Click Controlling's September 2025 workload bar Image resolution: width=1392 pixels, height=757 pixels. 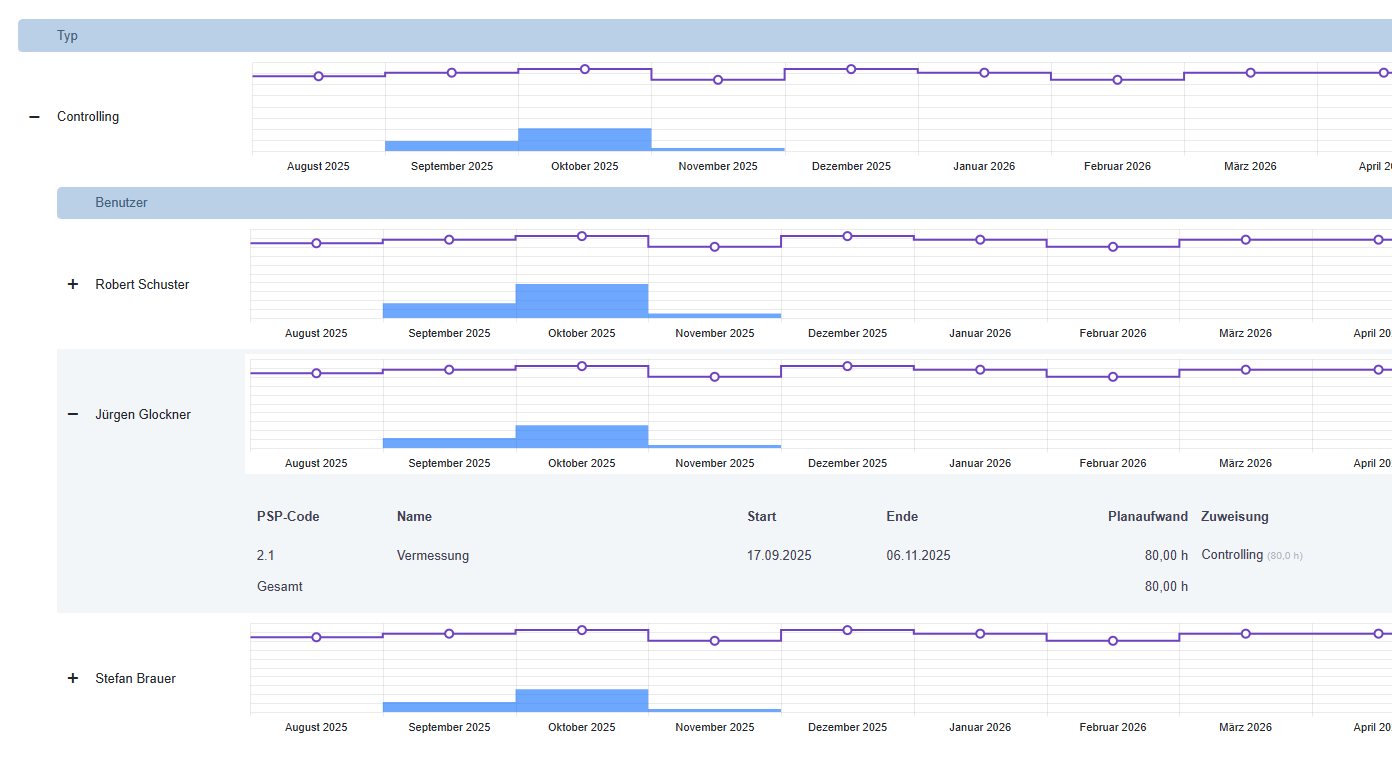451,146
